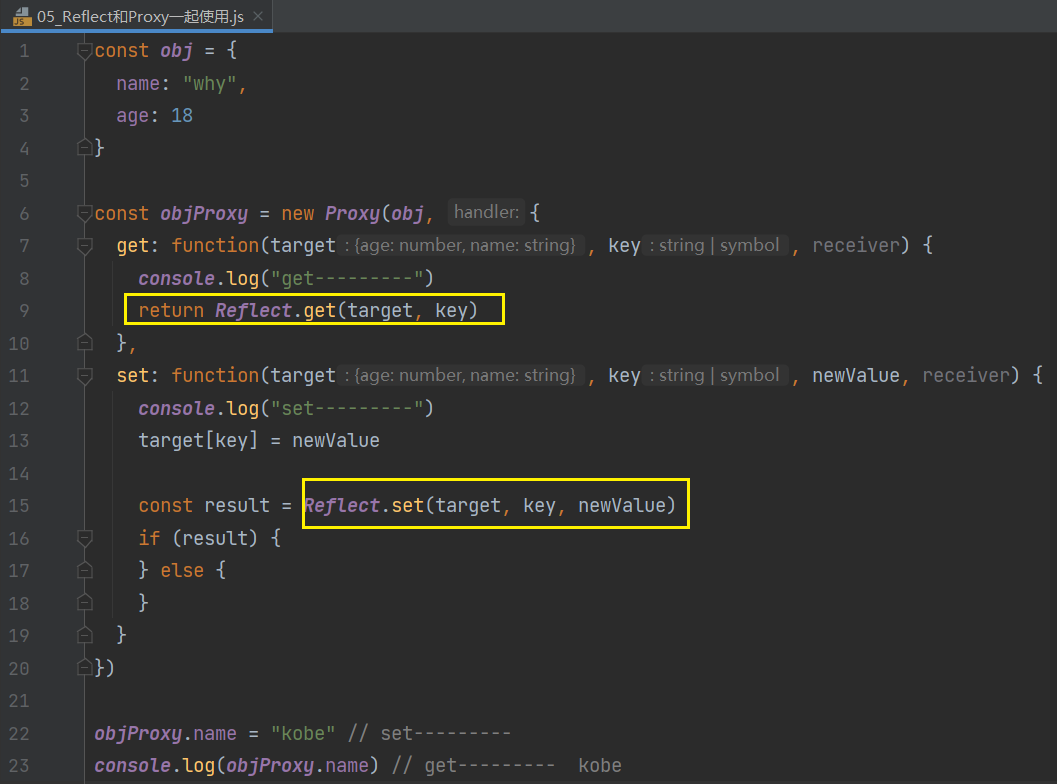The width and height of the screenshot is (1057, 784).
Task: Click "const result" on line 15
Action: tap(204, 506)
